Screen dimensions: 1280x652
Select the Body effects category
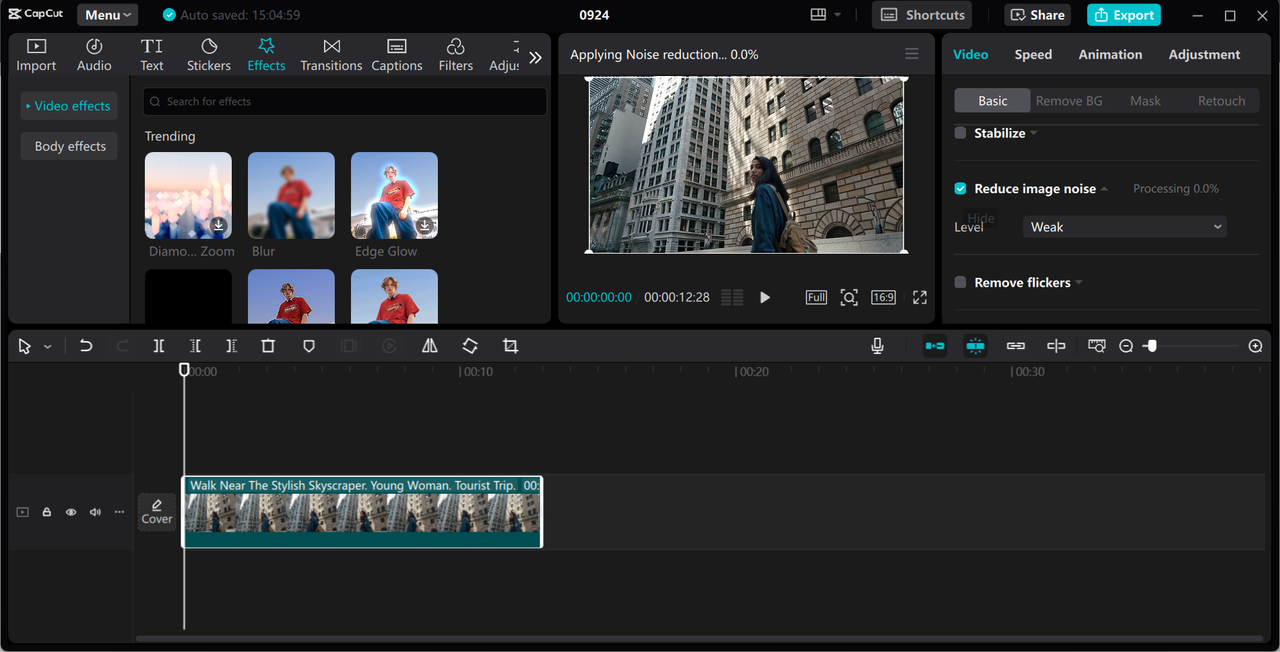click(70, 146)
